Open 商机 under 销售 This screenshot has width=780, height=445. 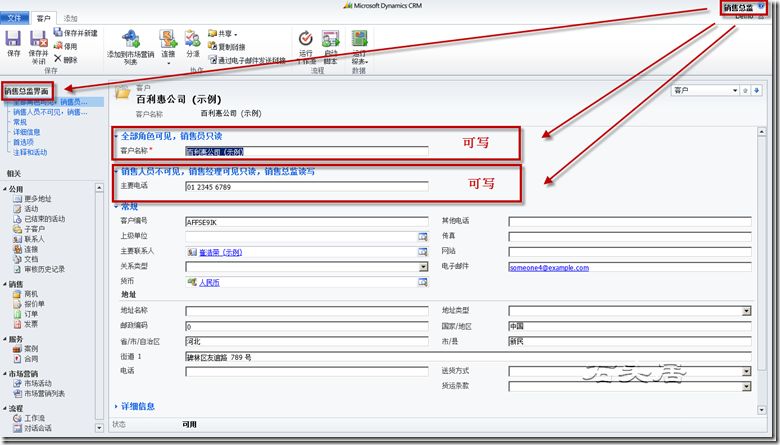click(x=26, y=294)
